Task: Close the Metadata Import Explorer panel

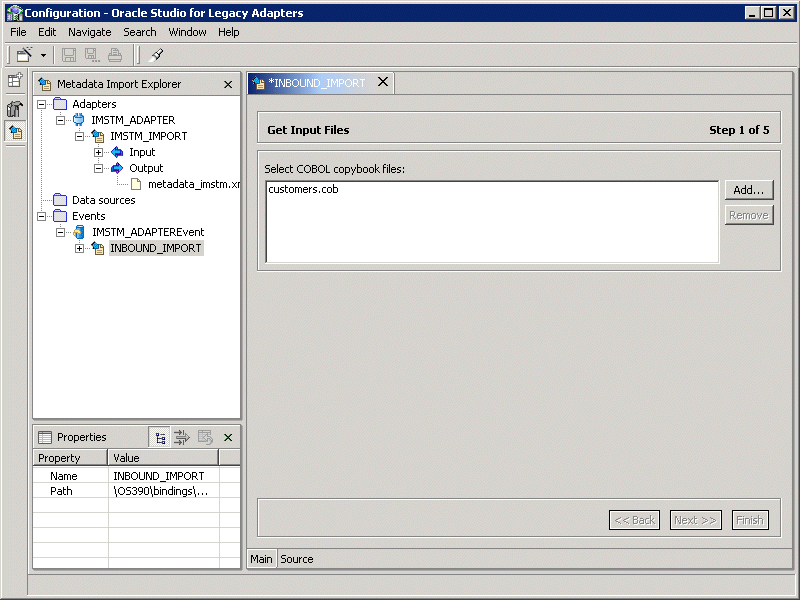Action: point(228,84)
